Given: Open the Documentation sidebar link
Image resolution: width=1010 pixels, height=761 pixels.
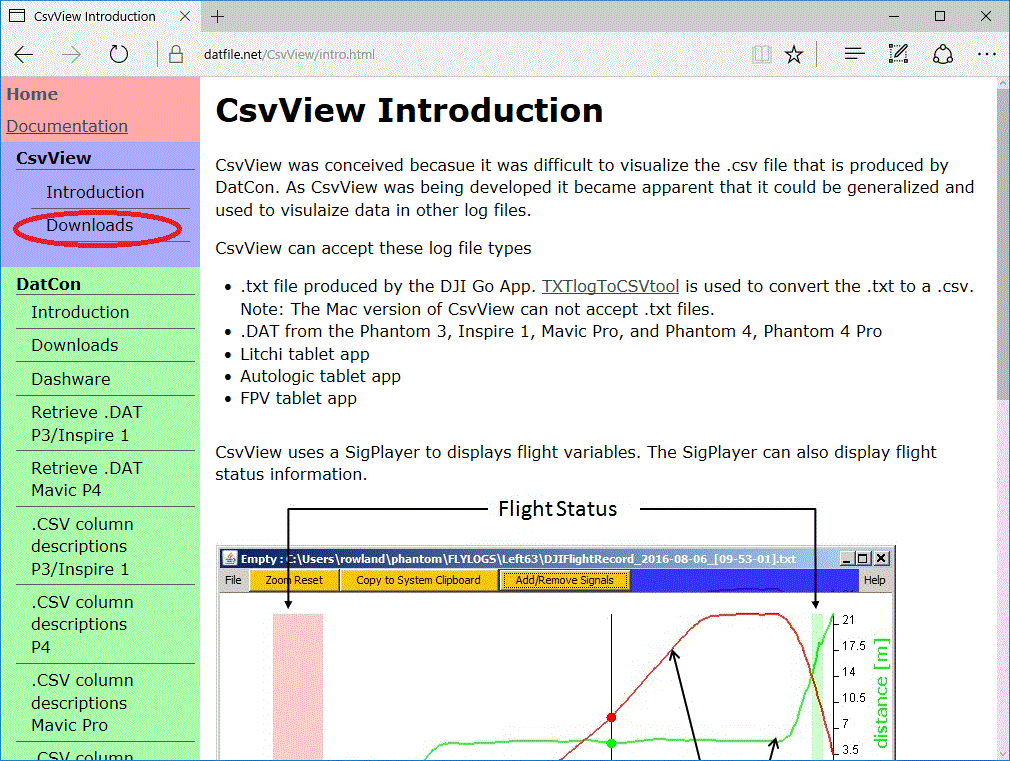Looking at the screenshot, I should pyautogui.click(x=67, y=126).
